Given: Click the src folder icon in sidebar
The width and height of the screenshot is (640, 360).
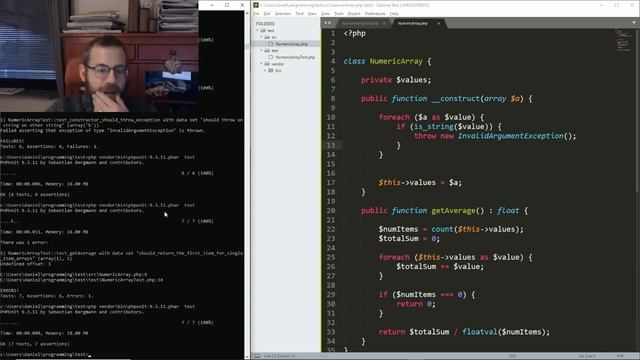Looking at the screenshot, I should pos(267,37).
